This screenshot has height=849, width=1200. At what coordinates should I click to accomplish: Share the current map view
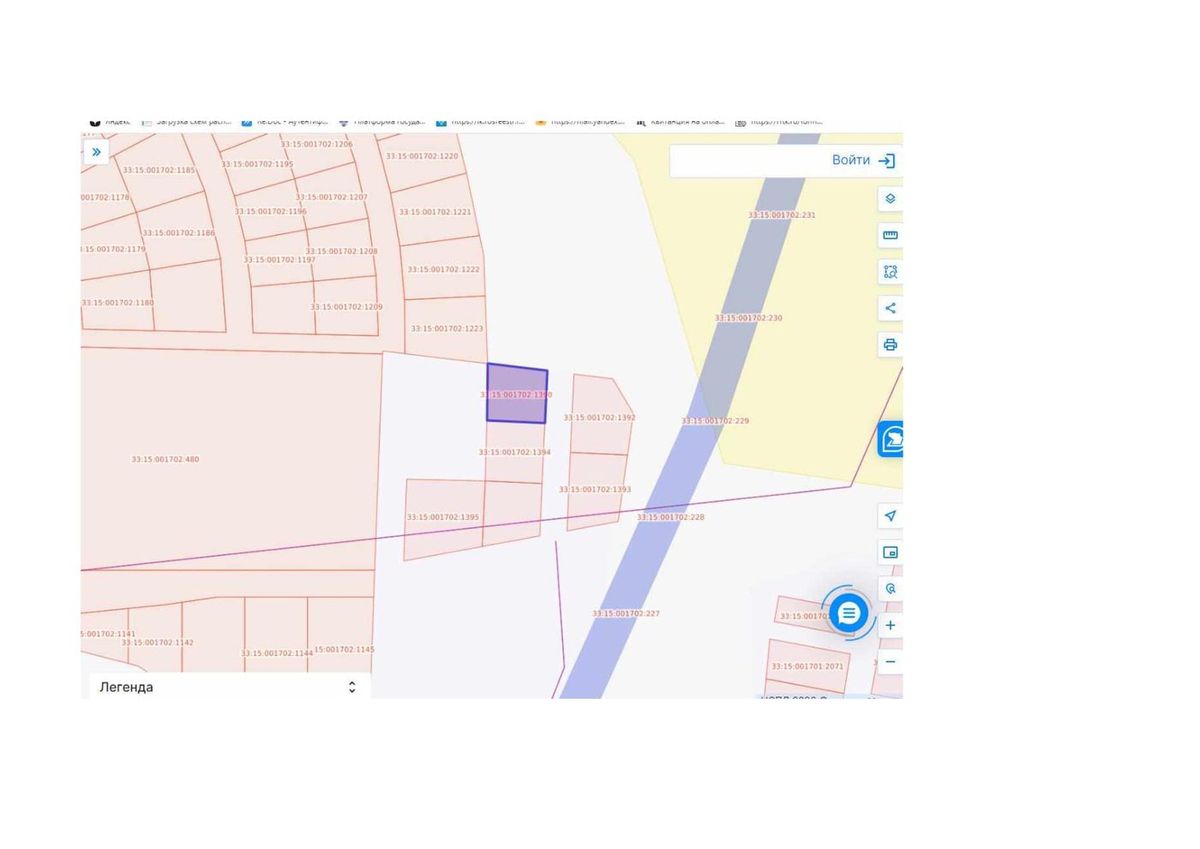(890, 308)
